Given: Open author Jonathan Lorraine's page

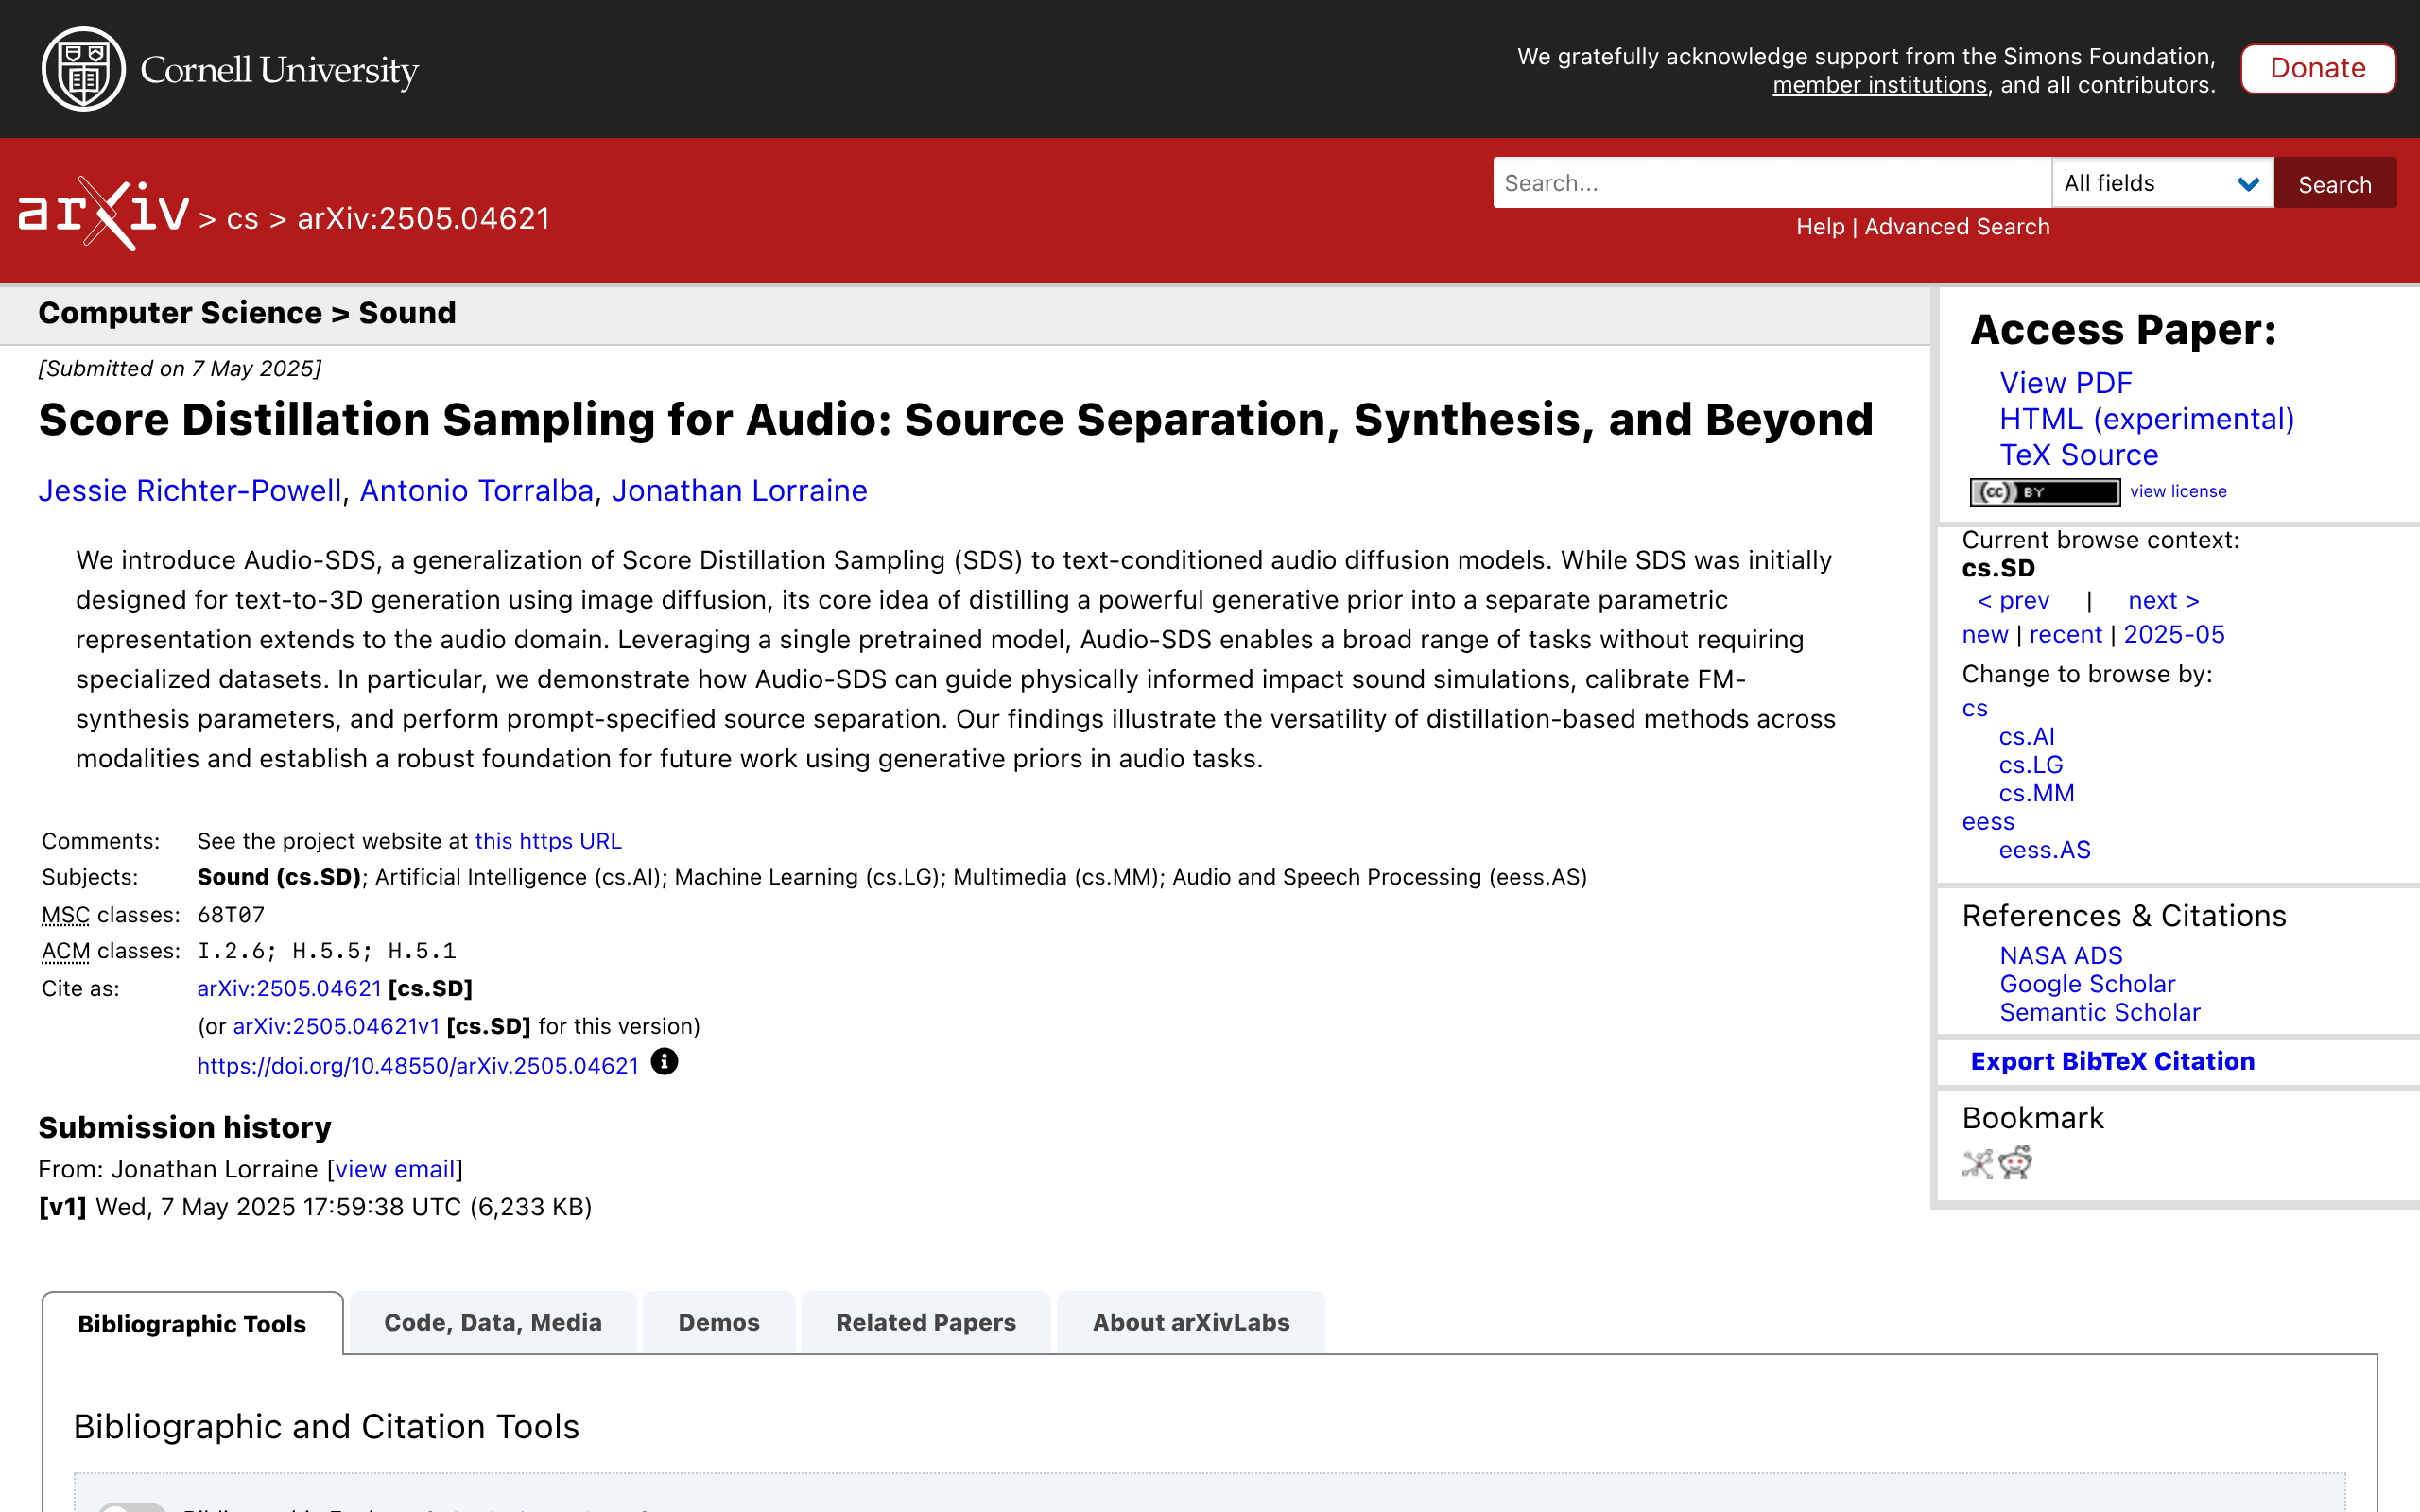Looking at the screenshot, I should pos(739,491).
